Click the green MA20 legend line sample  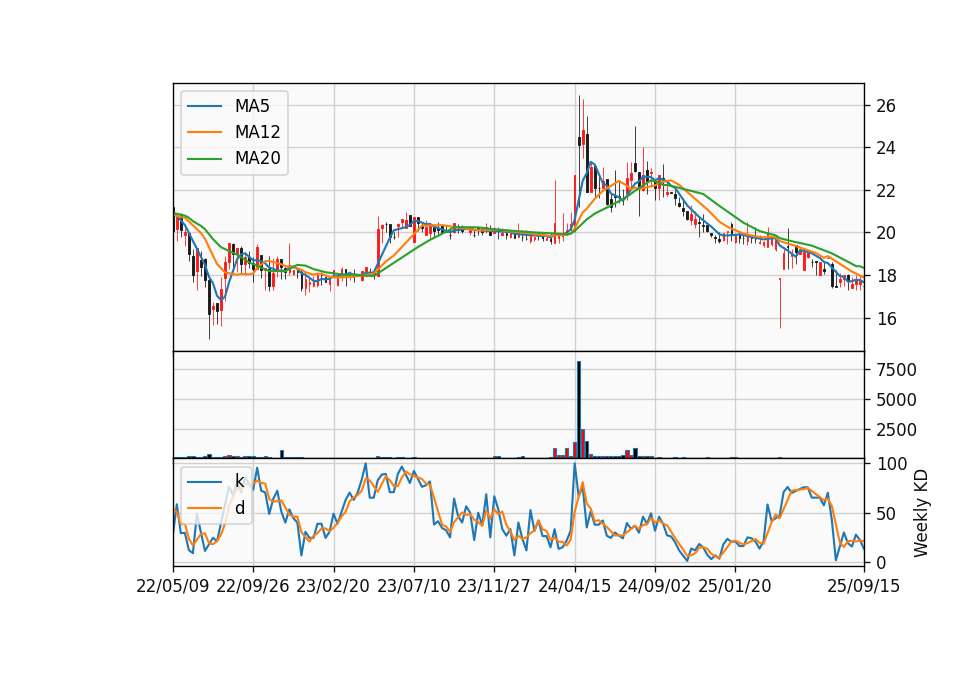[204, 159]
